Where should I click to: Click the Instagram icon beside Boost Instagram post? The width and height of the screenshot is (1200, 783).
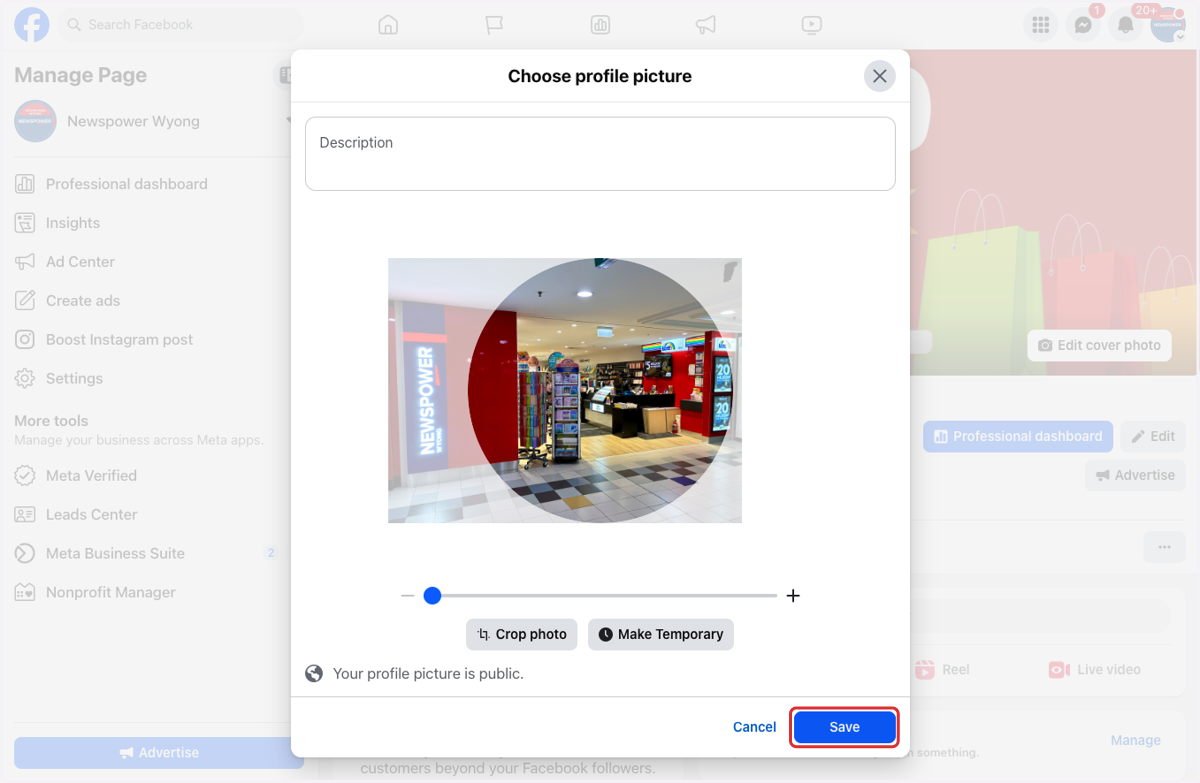point(25,340)
